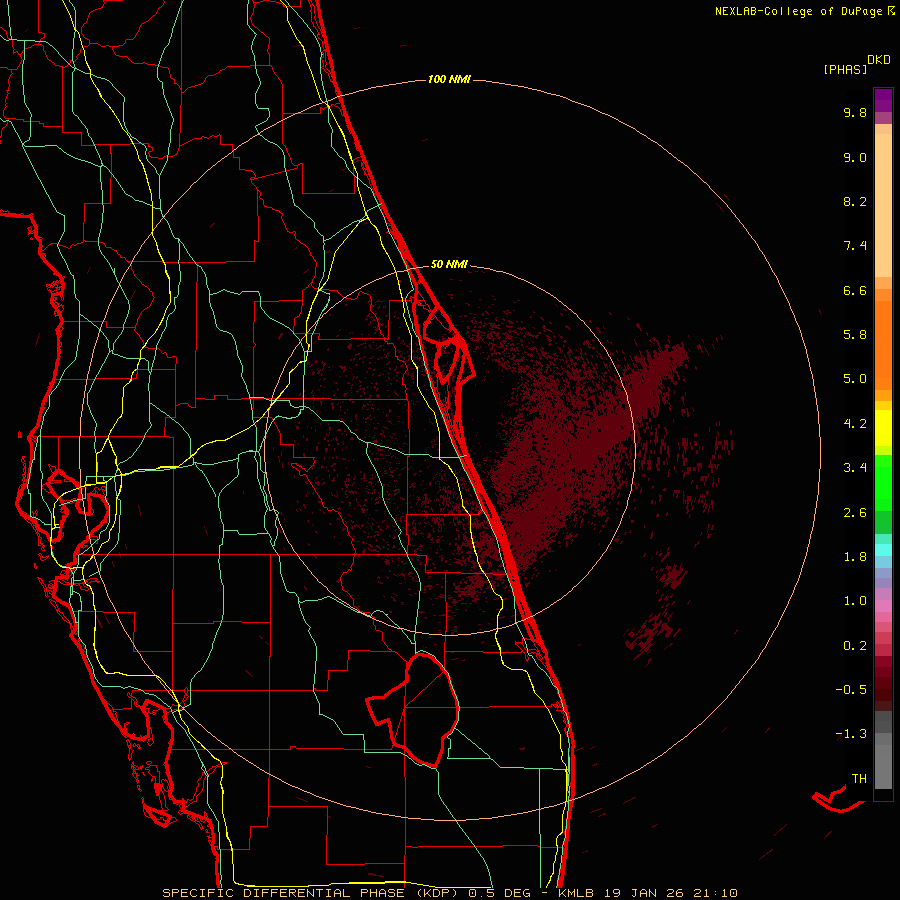
Task: Click the 5.0 value on the color scale
Action: click(x=855, y=379)
